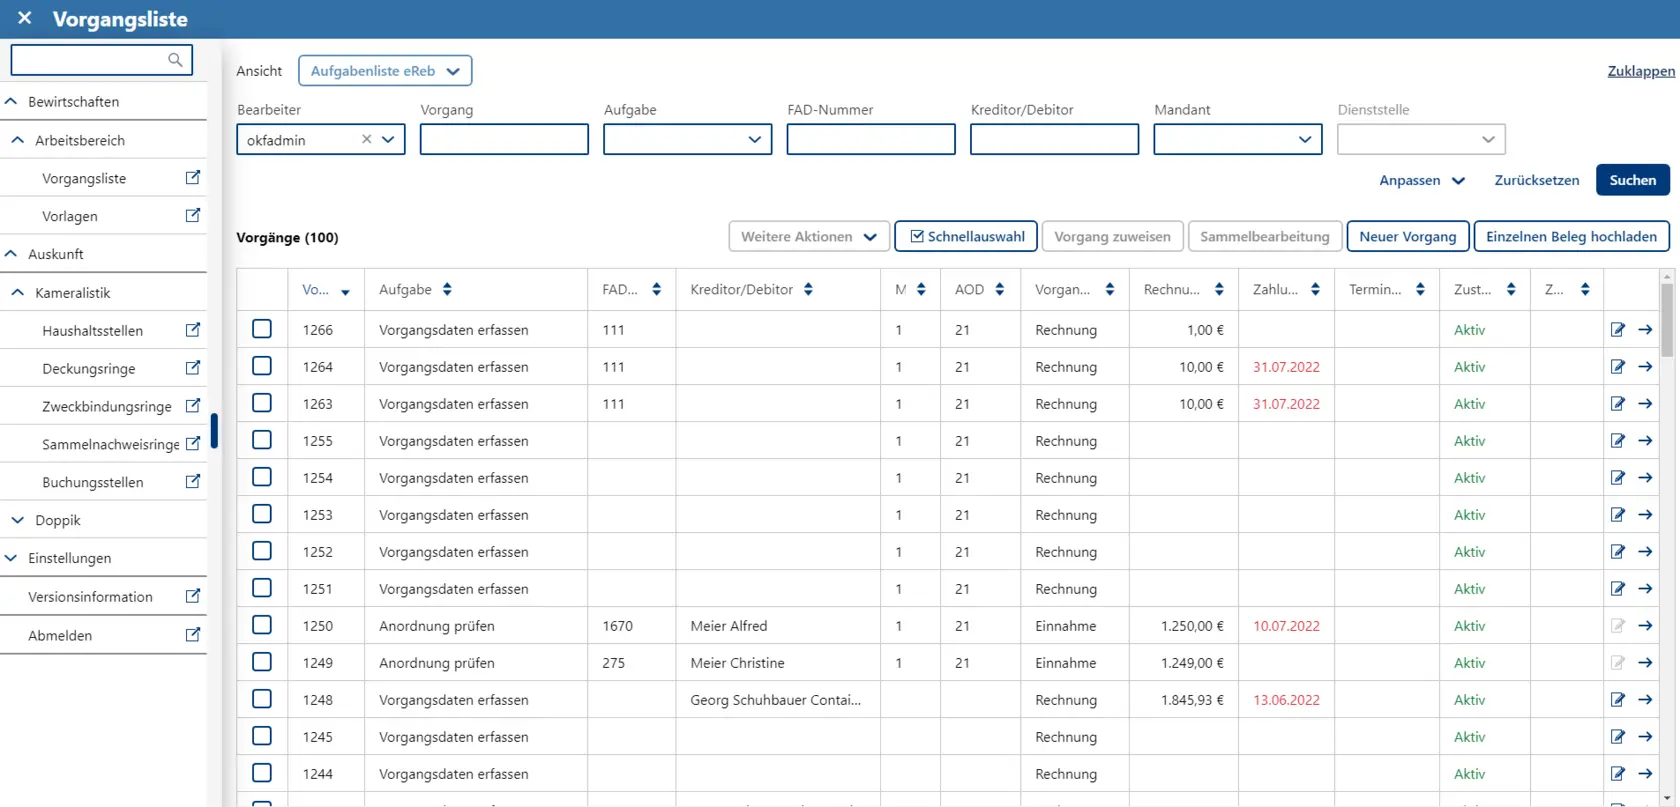The height and width of the screenshot is (807, 1680).
Task: Click into the FAD-Nummer input field
Action: pyautogui.click(x=870, y=140)
